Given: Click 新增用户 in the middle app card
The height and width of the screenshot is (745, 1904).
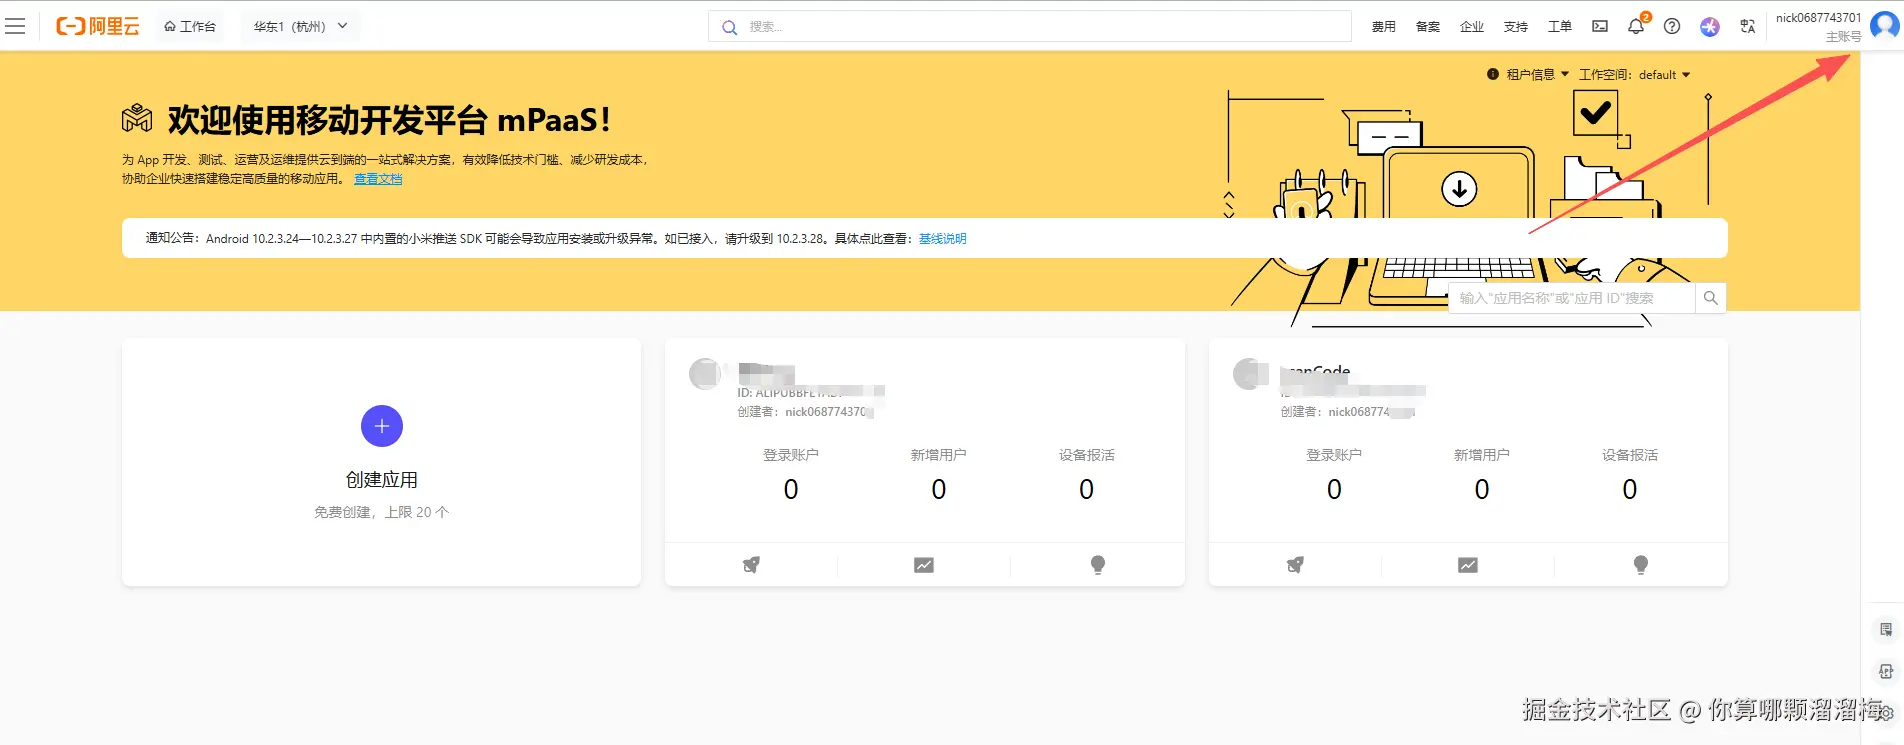Looking at the screenshot, I should pyautogui.click(x=939, y=455).
